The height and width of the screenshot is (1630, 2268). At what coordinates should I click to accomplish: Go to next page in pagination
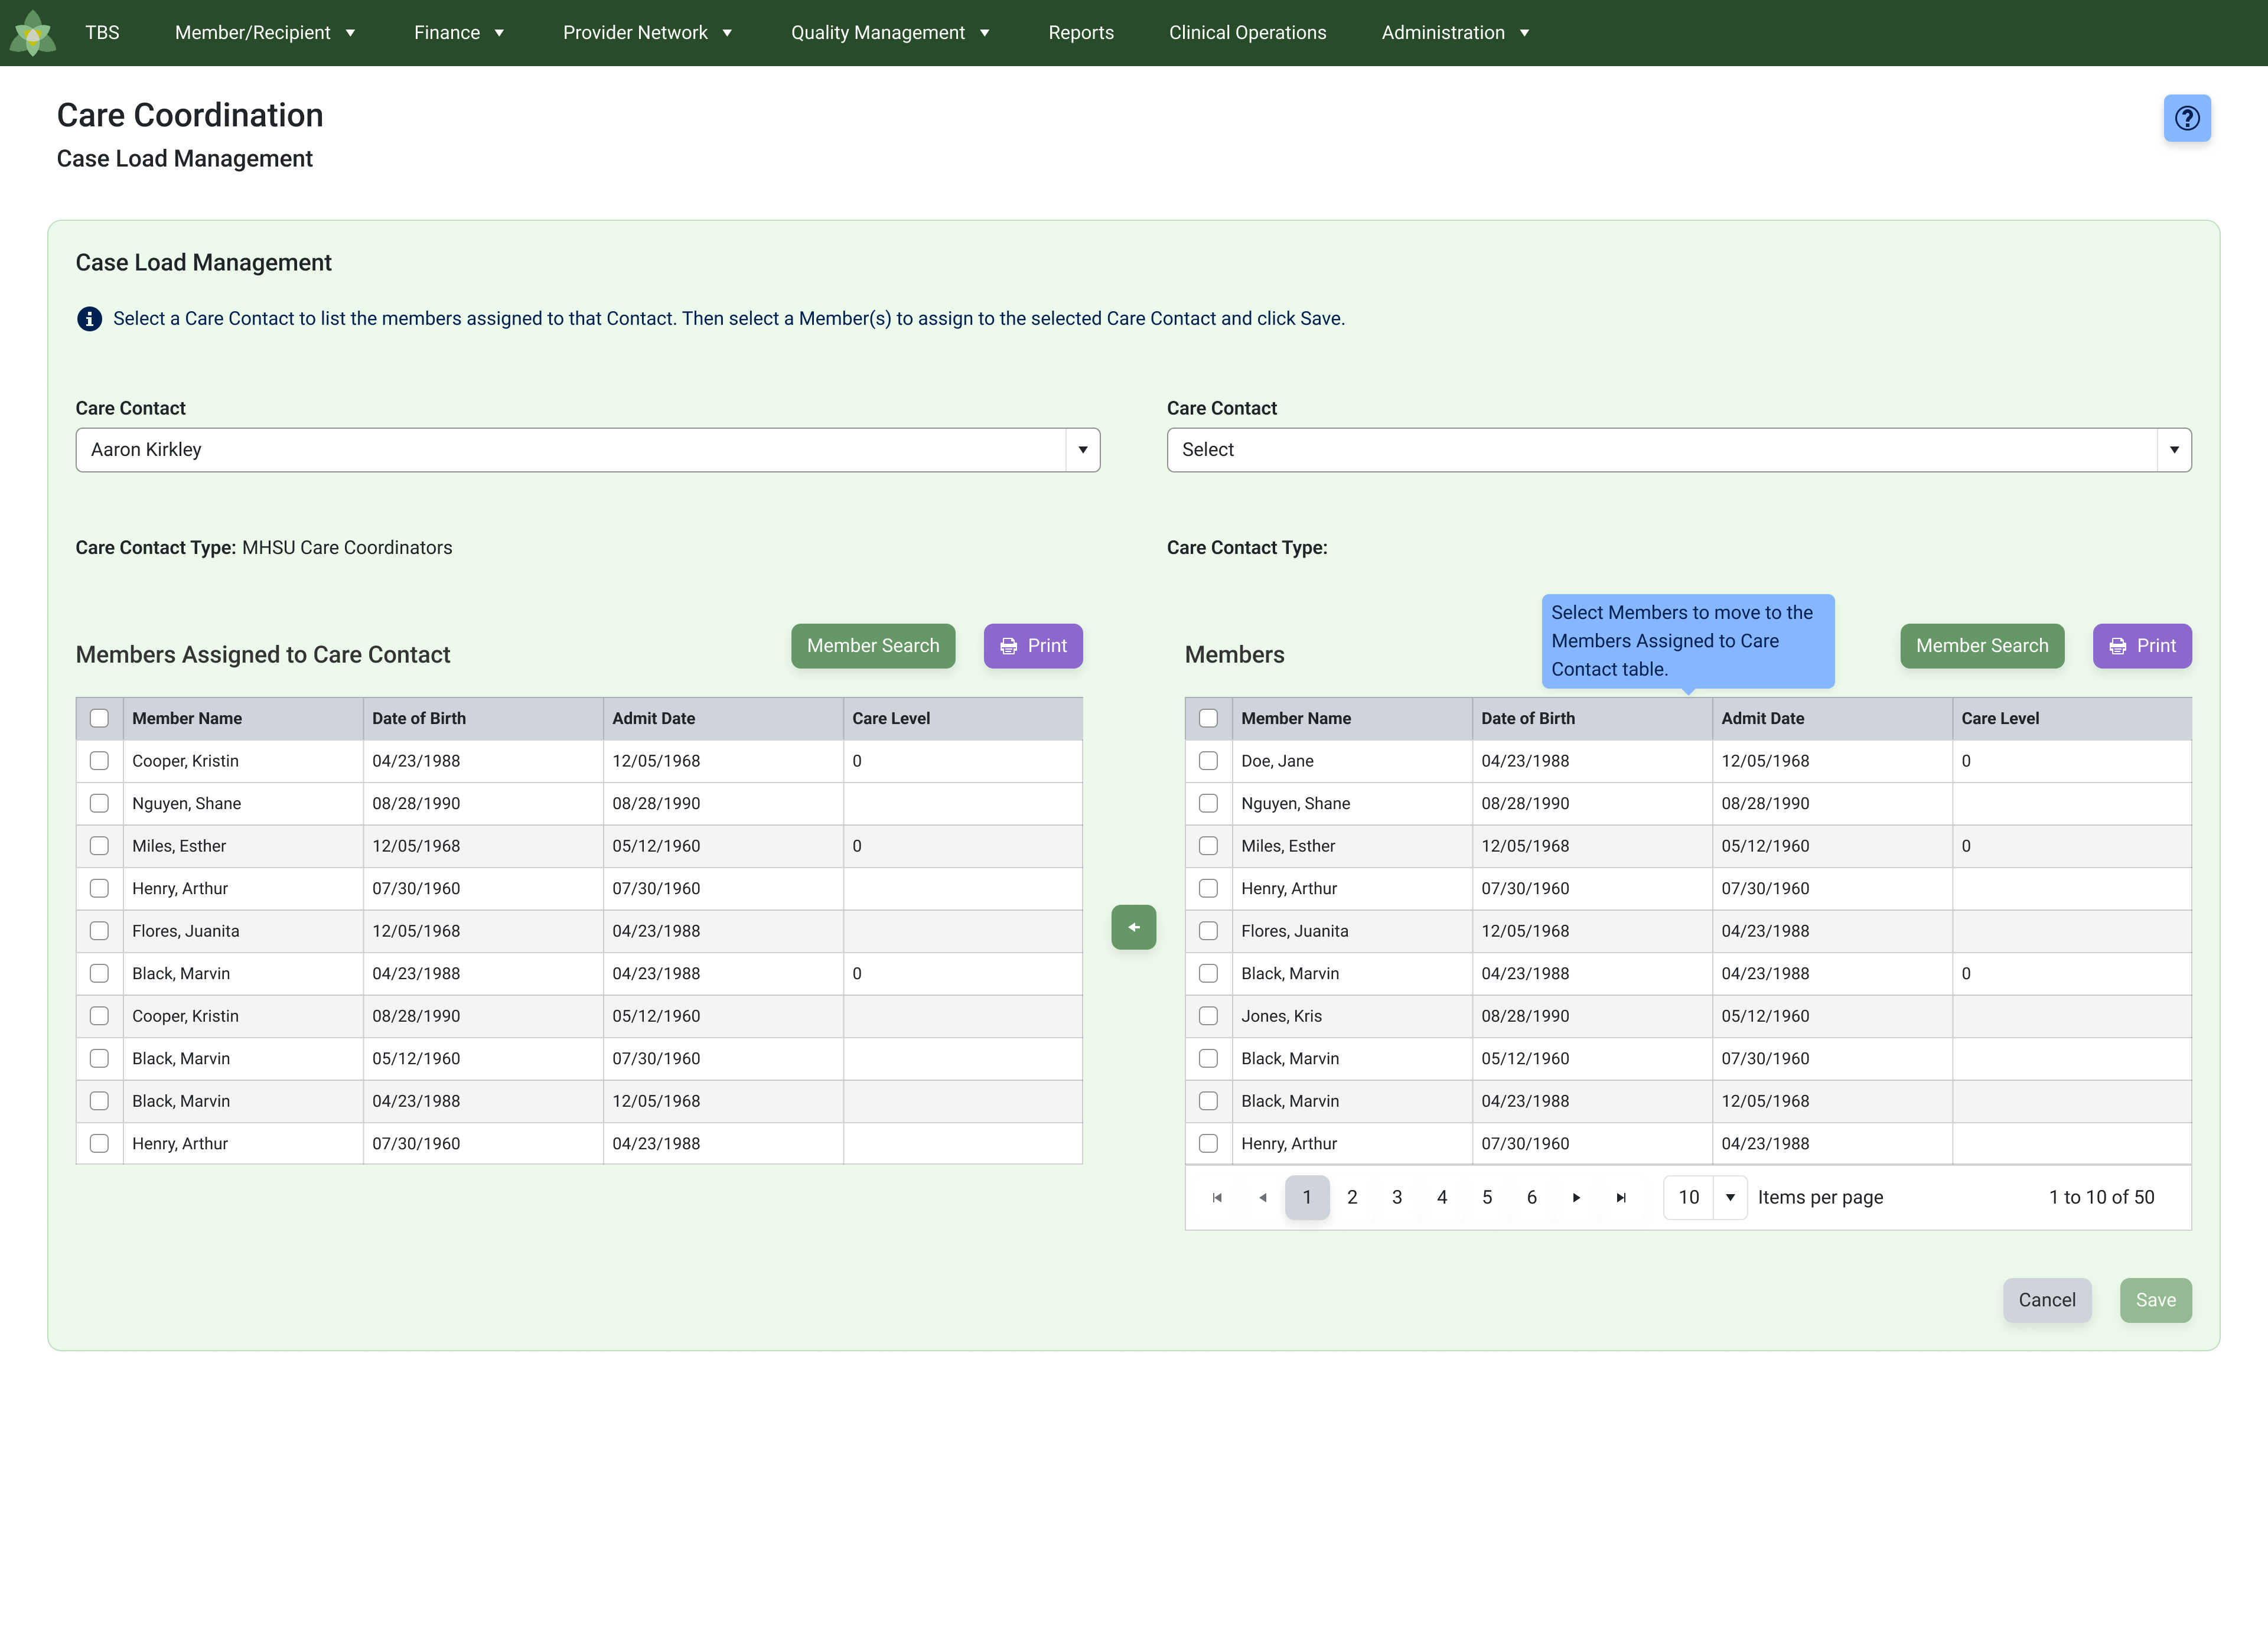click(1576, 1197)
